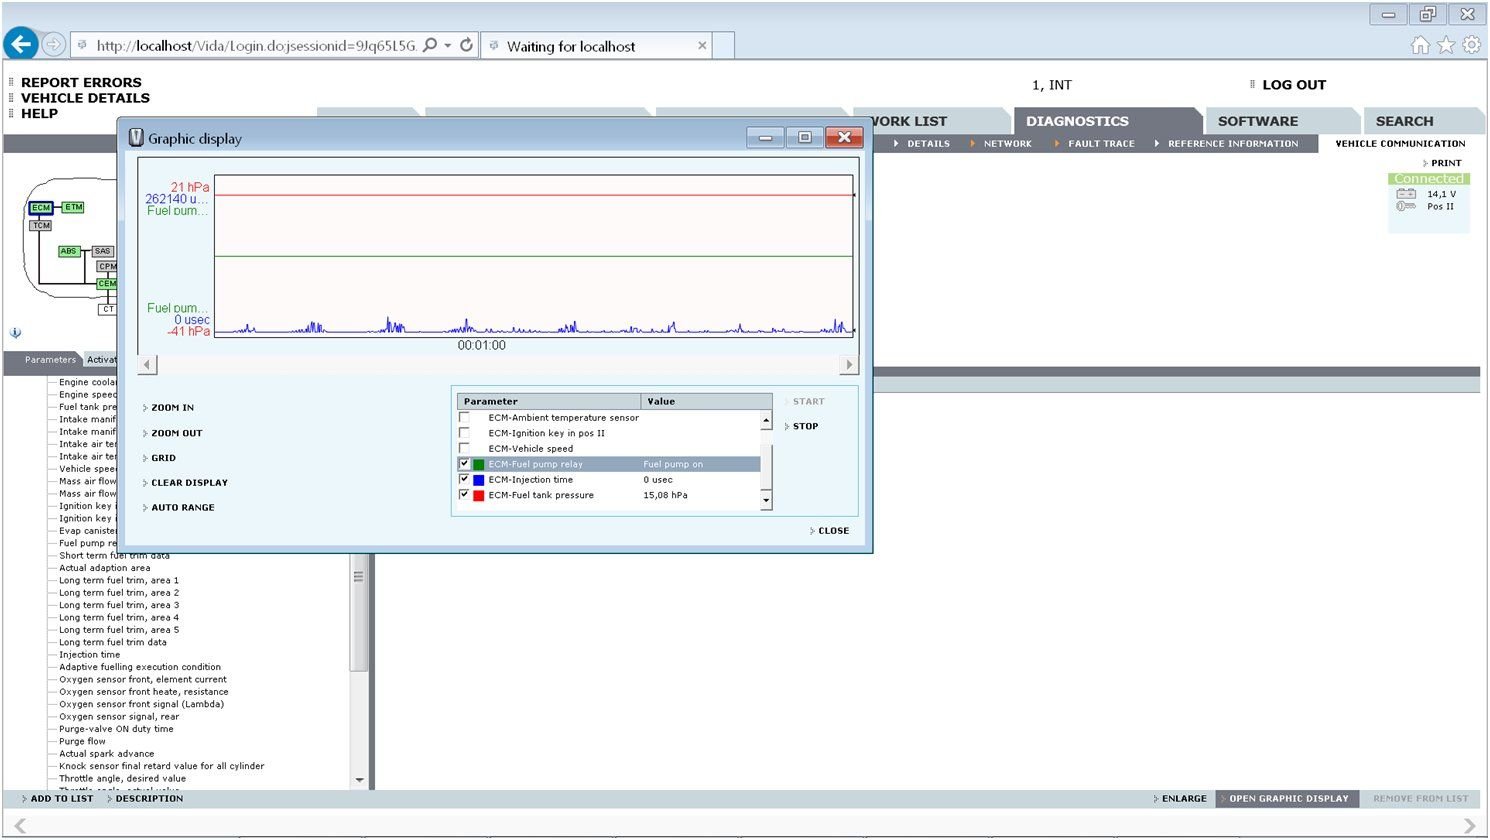This screenshot has width=1490, height=840.
Task: Toggle the ECM-Injection time checkbox
Action: tap(464, 479)
